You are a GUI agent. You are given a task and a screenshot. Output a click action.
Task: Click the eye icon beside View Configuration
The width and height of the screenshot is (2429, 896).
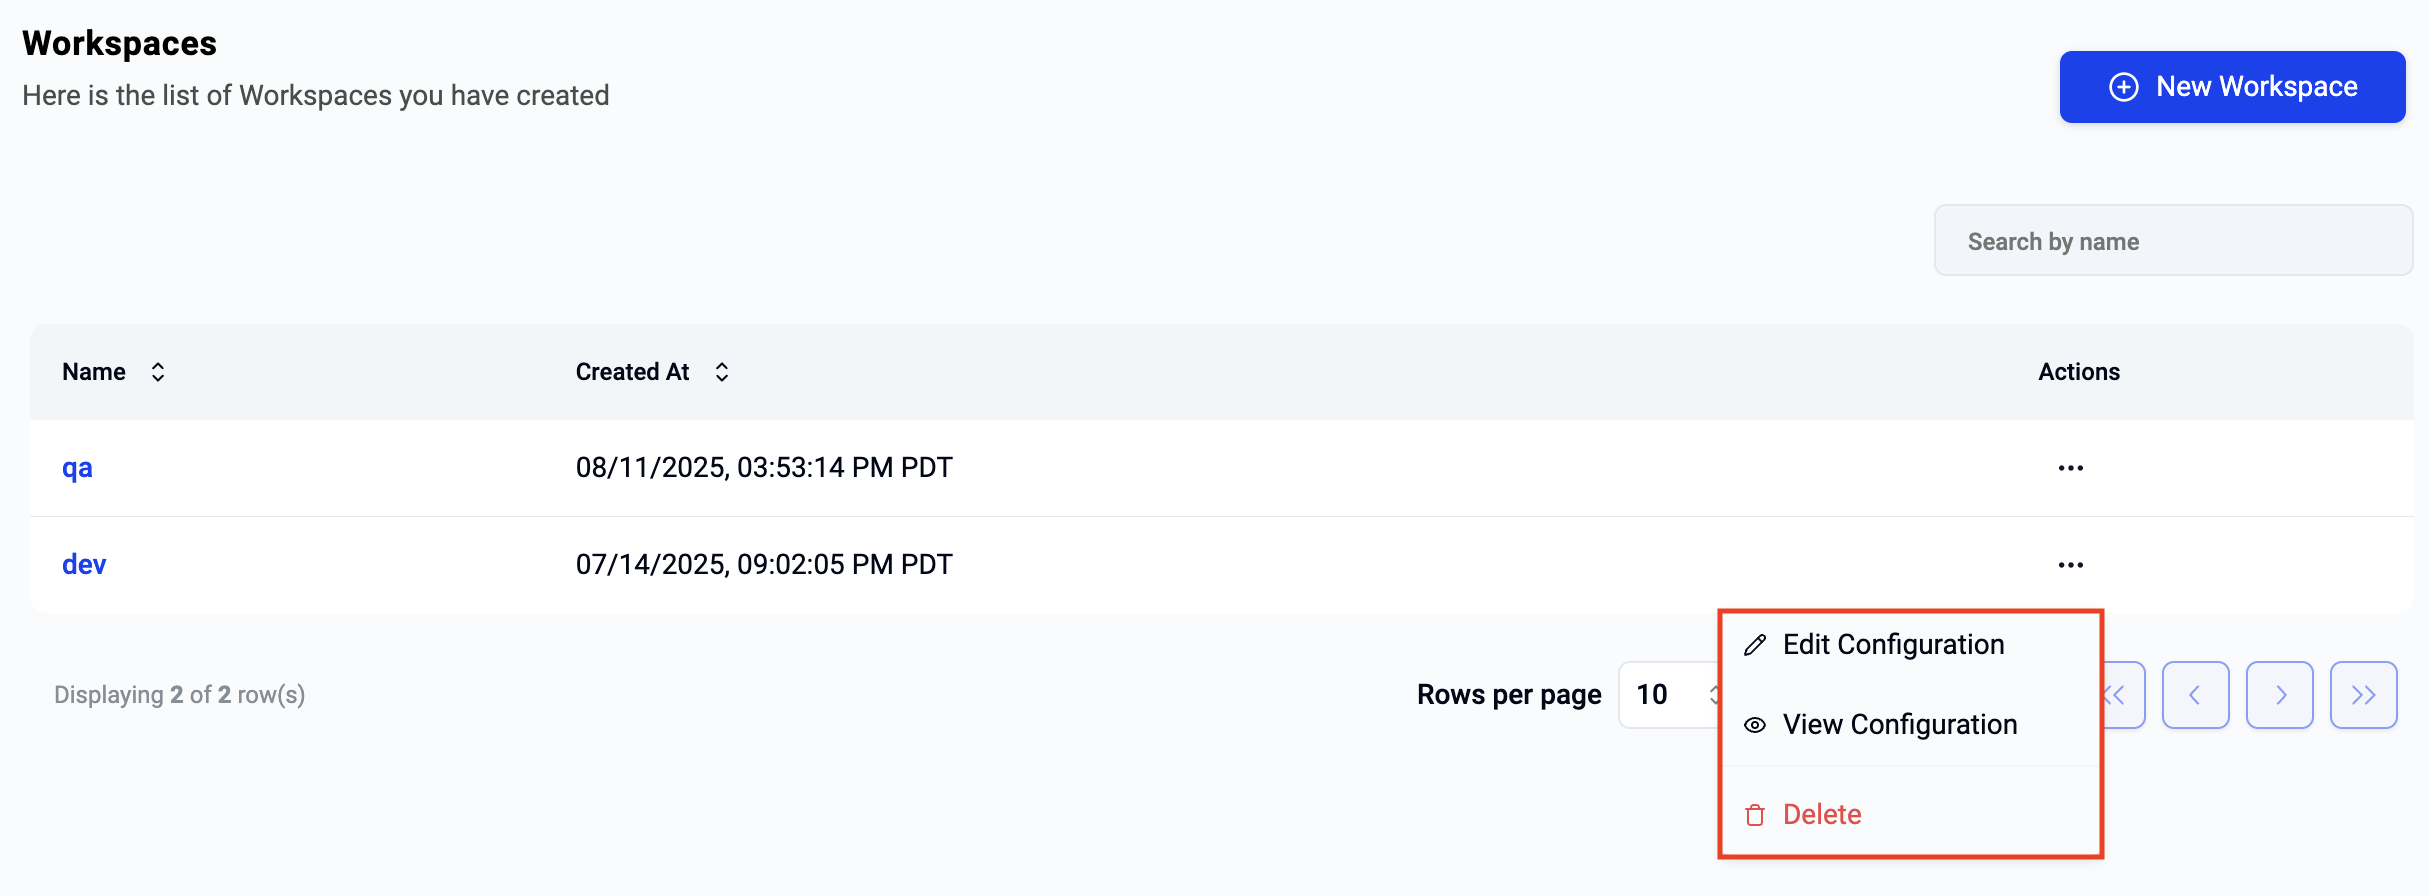(1755, 725)
